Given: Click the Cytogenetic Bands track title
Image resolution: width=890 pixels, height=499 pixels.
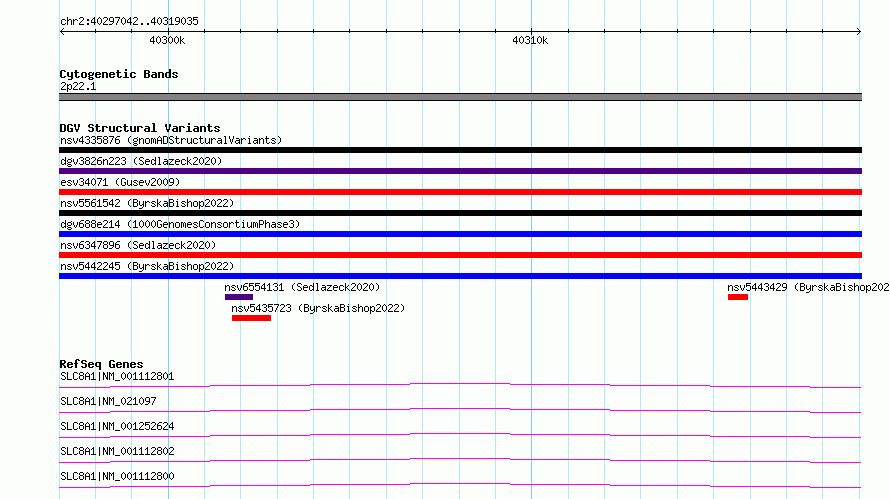Looking at the screenshot, I should pos(119,74).
